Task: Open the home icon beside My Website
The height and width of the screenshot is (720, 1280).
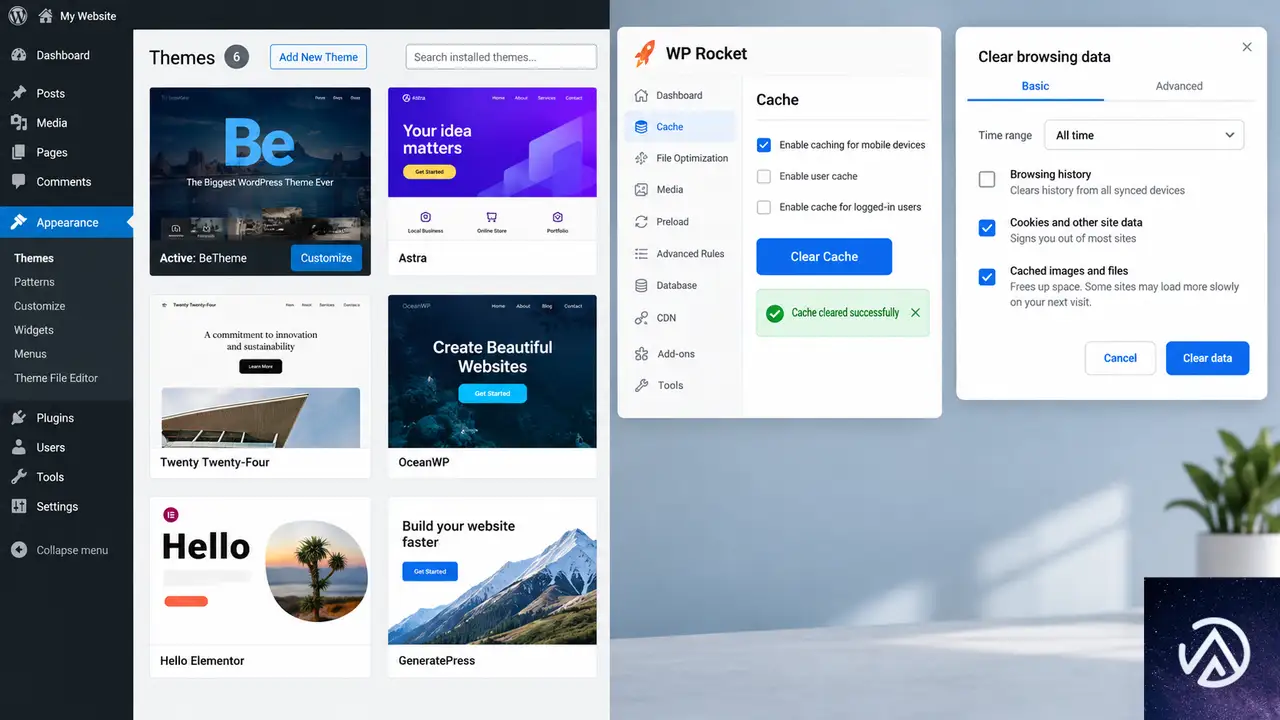Action: click(46, 16)
